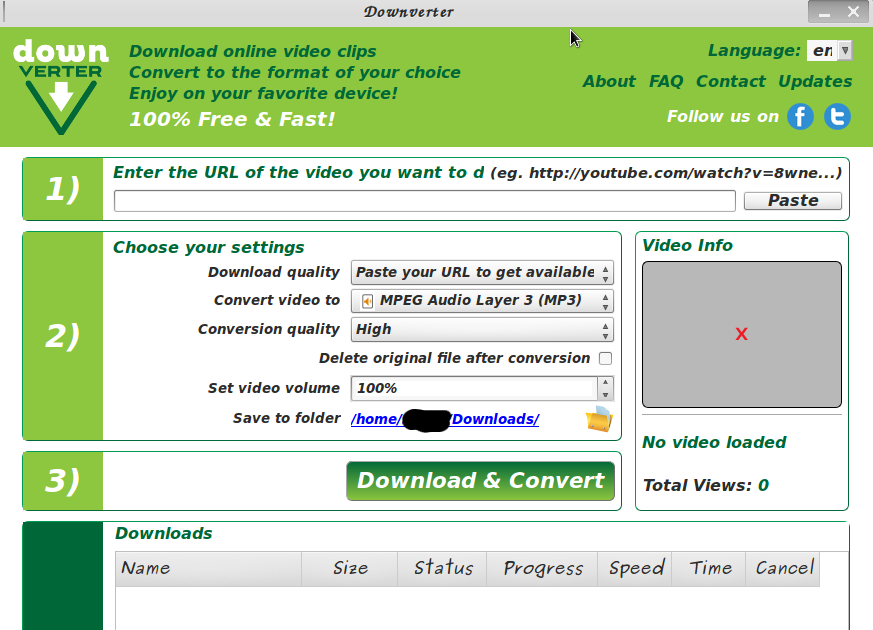
Task: Open the Conversion quality dropdown
Action: click(x=482, y=329)
